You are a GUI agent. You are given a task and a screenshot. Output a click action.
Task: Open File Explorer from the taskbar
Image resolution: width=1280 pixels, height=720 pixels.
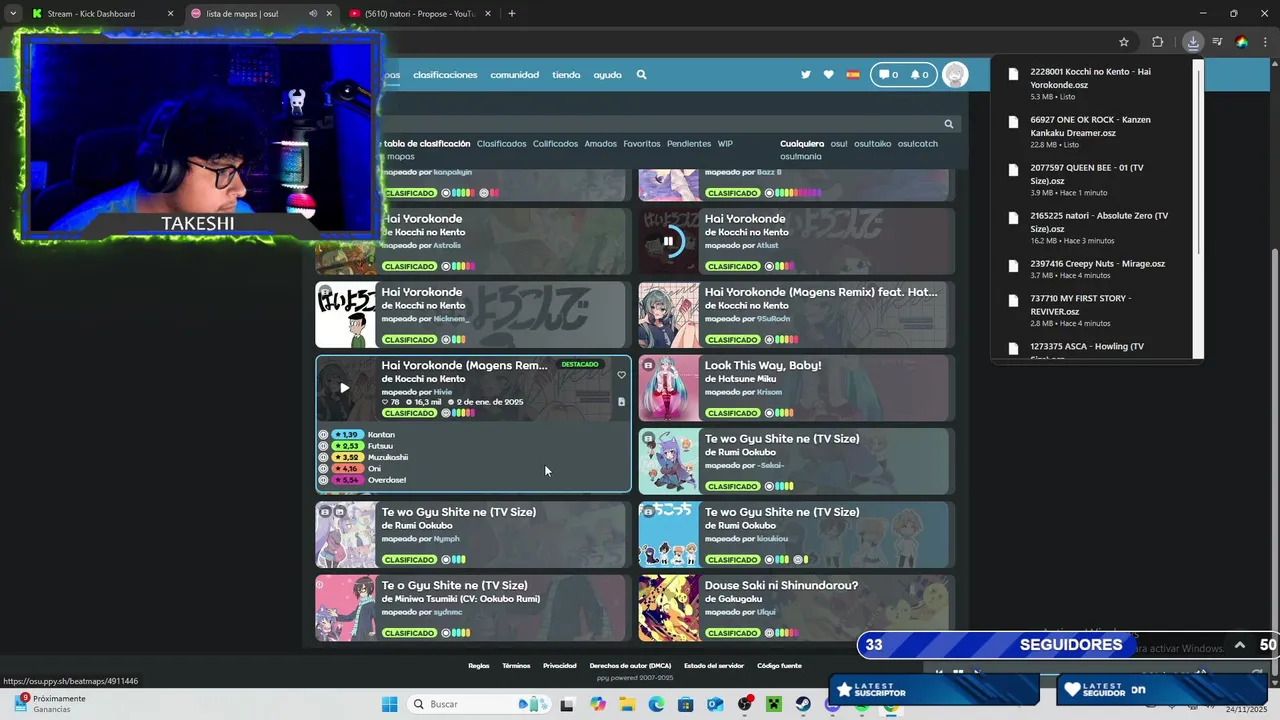627,704
